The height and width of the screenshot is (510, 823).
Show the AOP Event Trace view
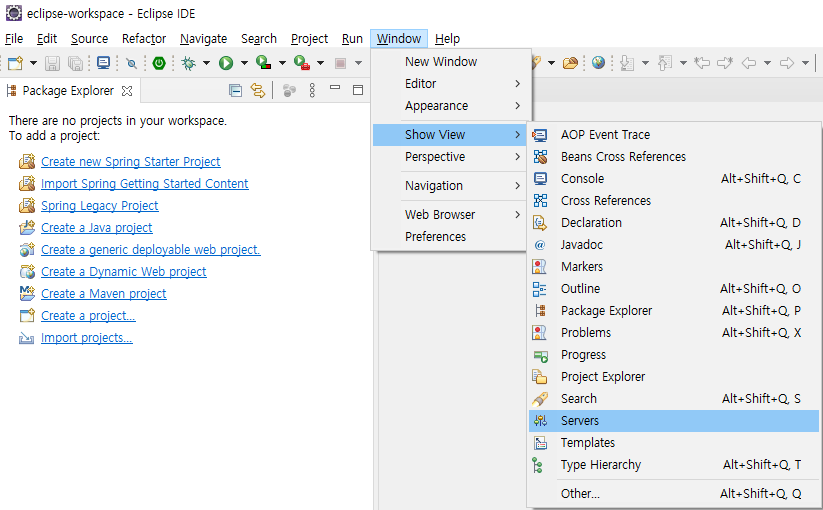[x=674, y=135]
